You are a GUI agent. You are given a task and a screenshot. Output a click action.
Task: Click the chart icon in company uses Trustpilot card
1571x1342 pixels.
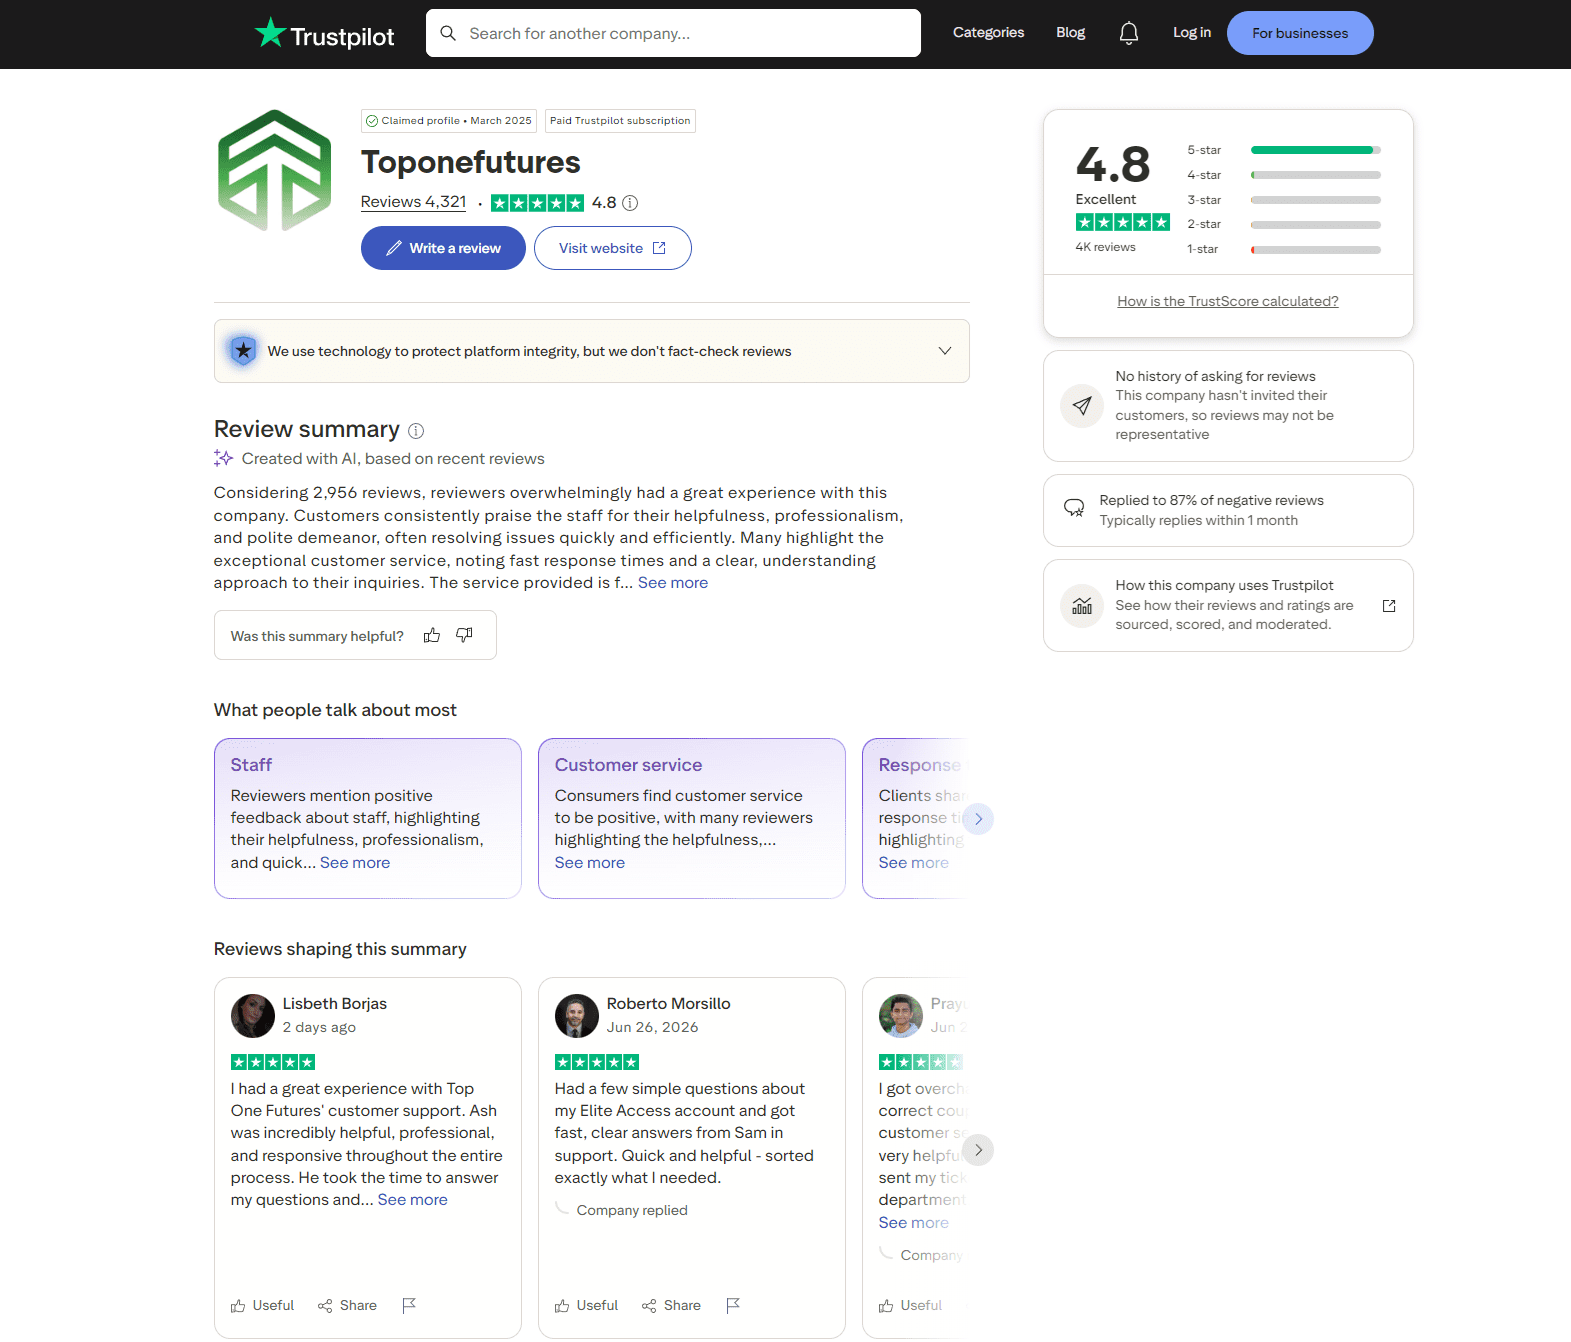[1082, 606]
